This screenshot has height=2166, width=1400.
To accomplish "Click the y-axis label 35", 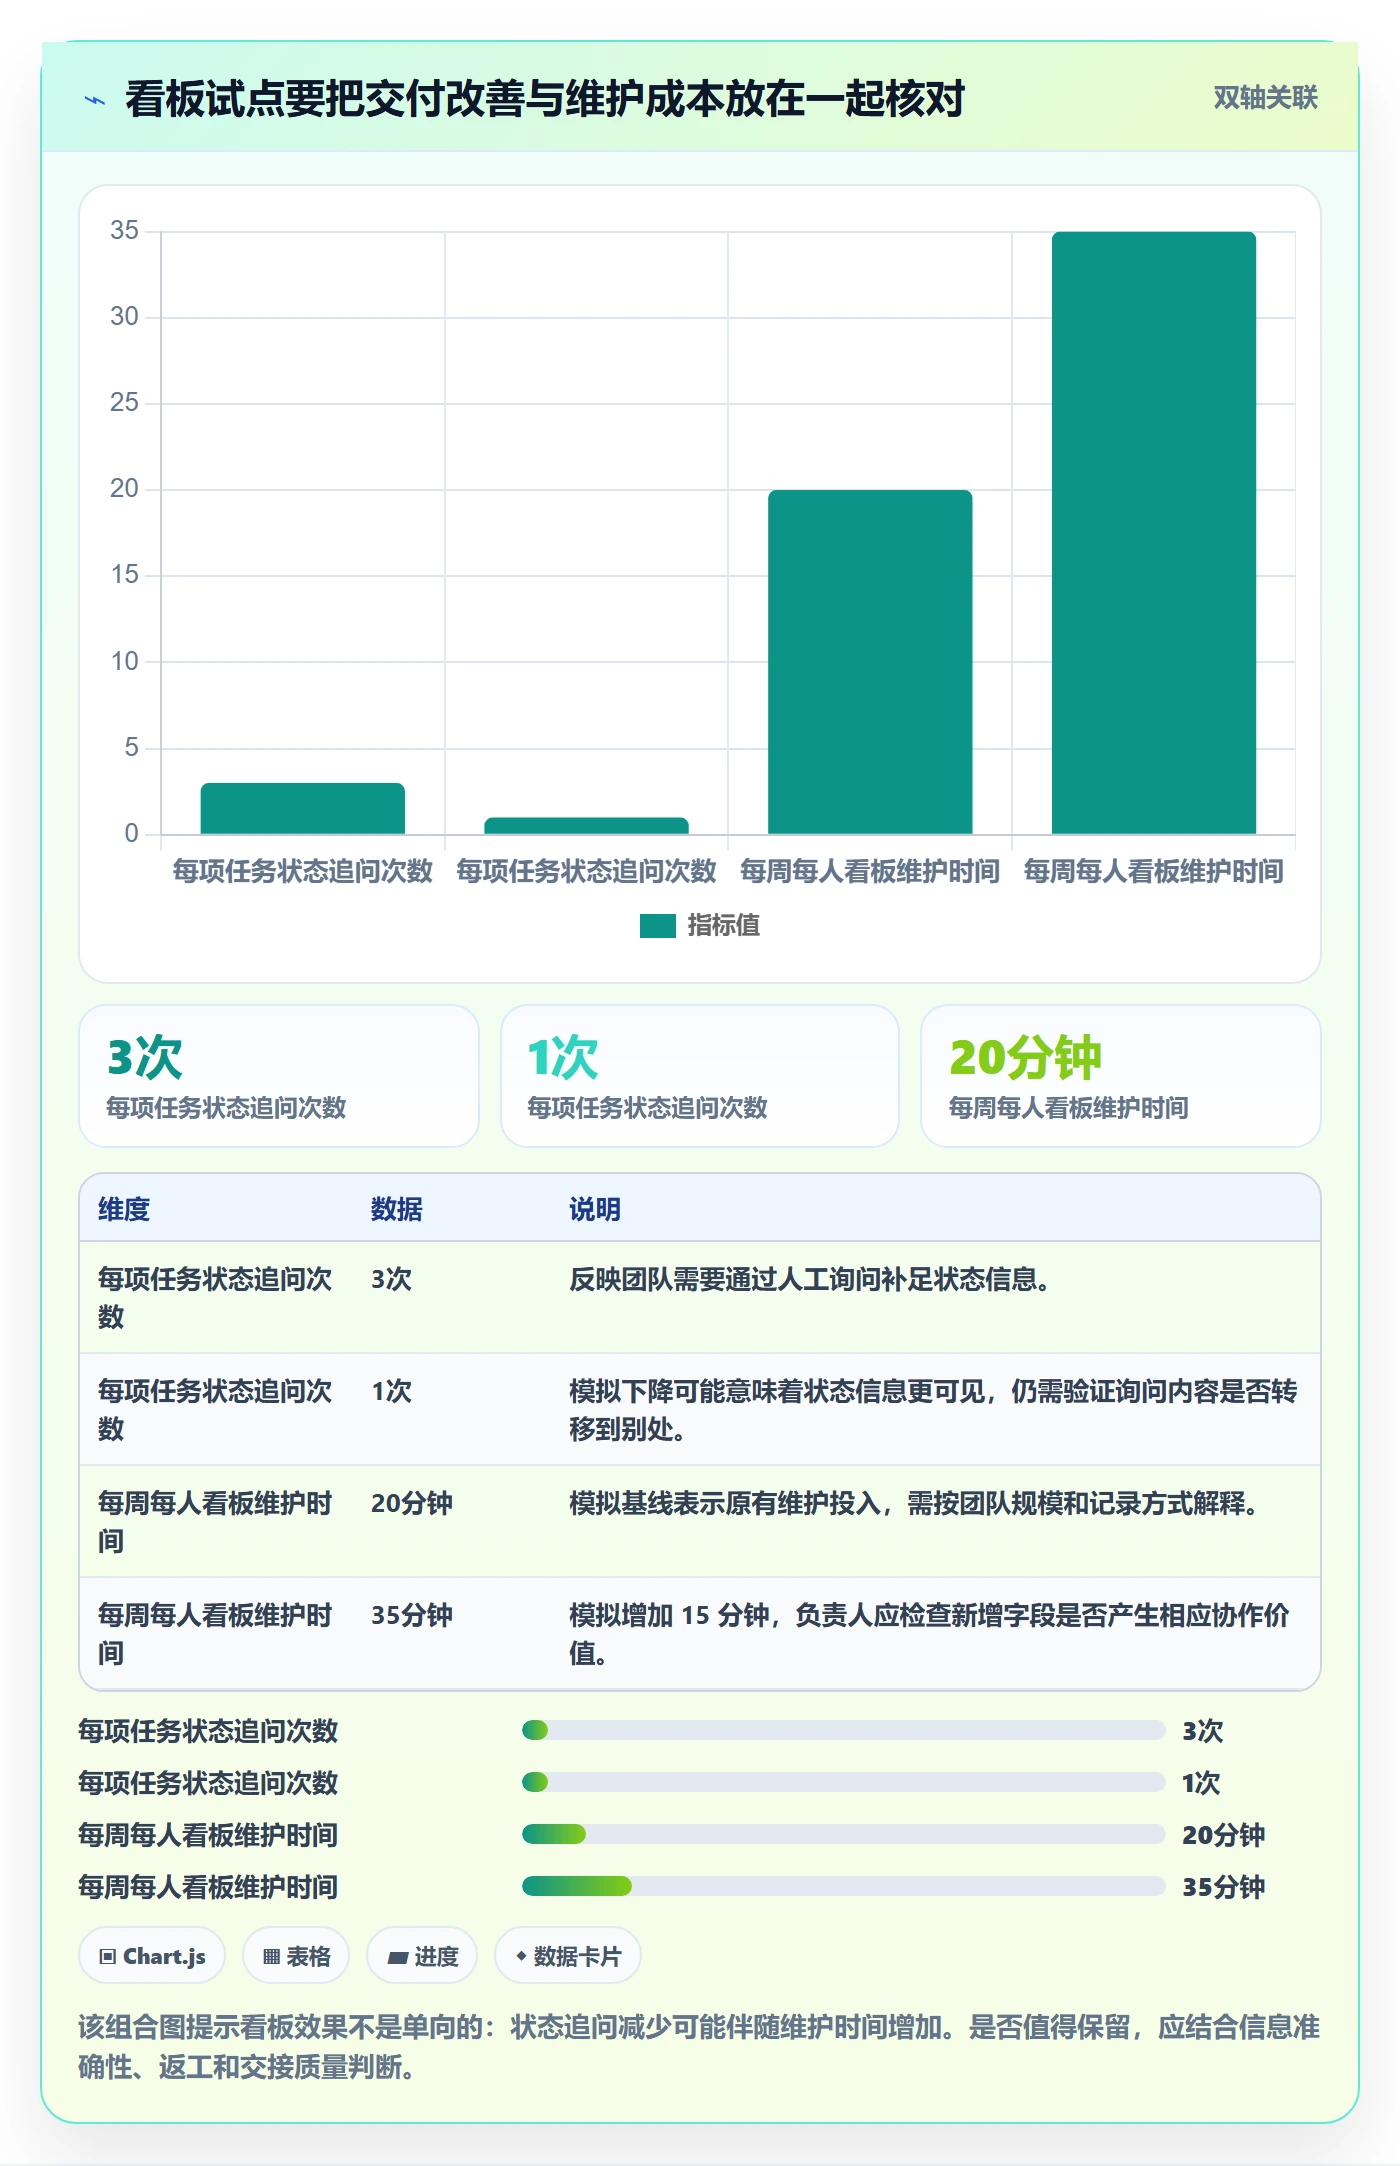I will pyautogui.click(x=124, y=231).
